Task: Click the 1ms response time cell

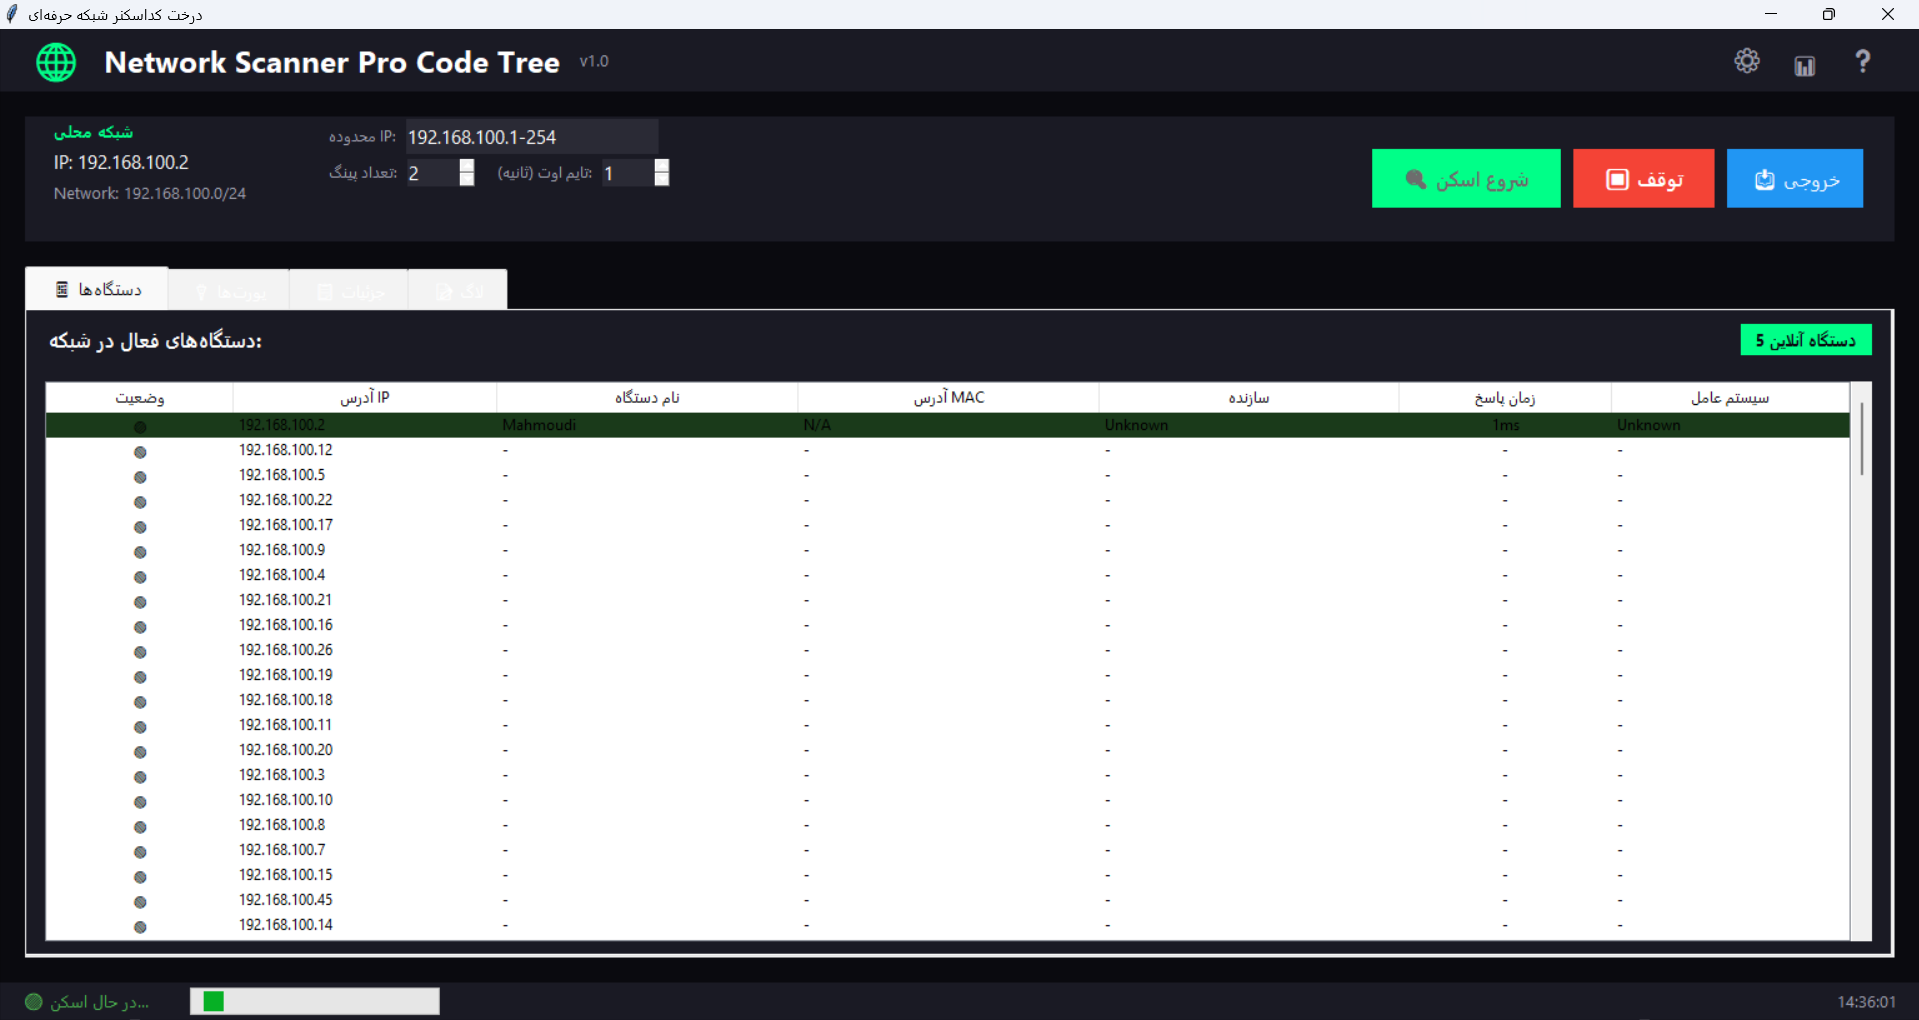Action: pyautogui.click(x=1506, y=425)
